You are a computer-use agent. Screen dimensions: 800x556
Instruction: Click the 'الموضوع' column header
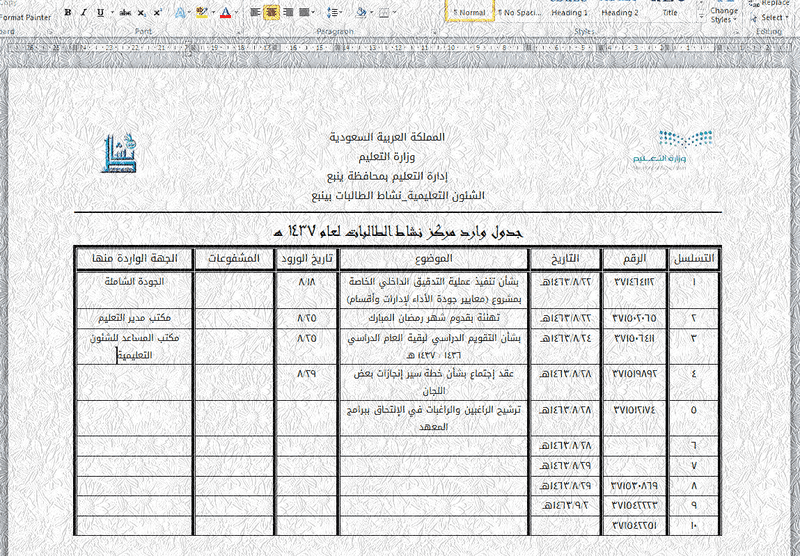[x=433, y=259]
